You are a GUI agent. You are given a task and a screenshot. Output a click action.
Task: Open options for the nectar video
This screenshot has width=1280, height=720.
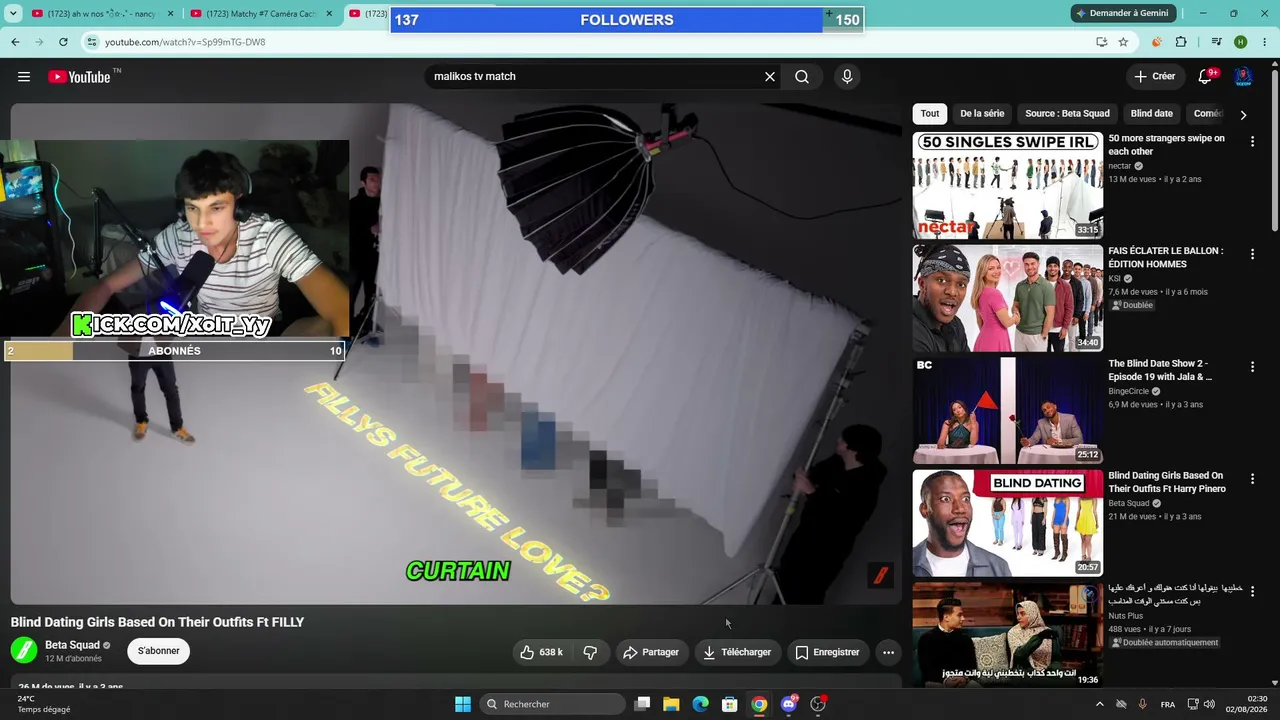coord(1252,142)
